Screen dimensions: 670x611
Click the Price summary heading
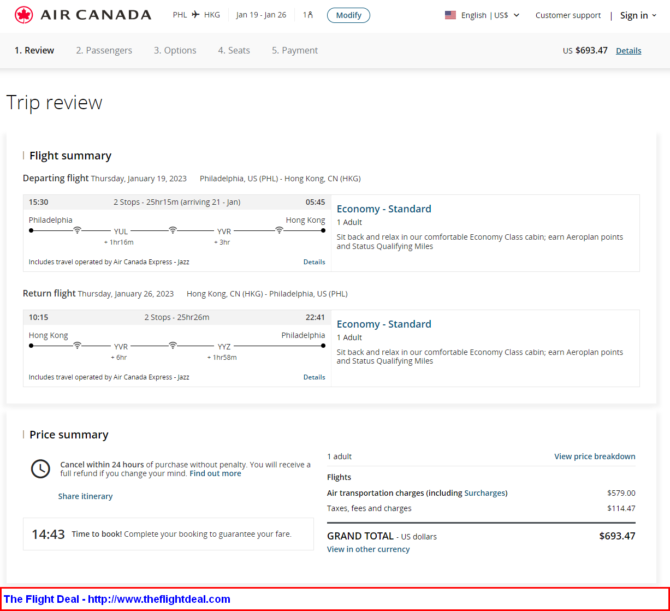[x=69, y=435]
